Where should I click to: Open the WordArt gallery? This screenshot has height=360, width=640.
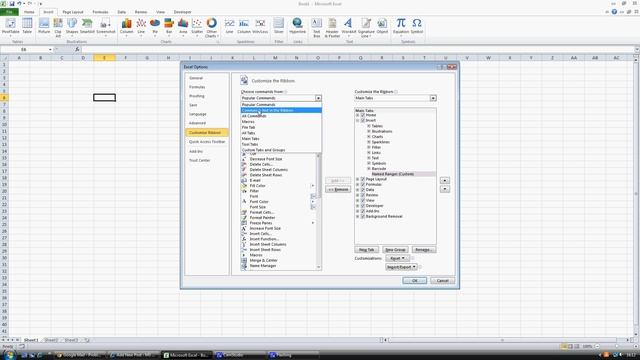point(349,27)
